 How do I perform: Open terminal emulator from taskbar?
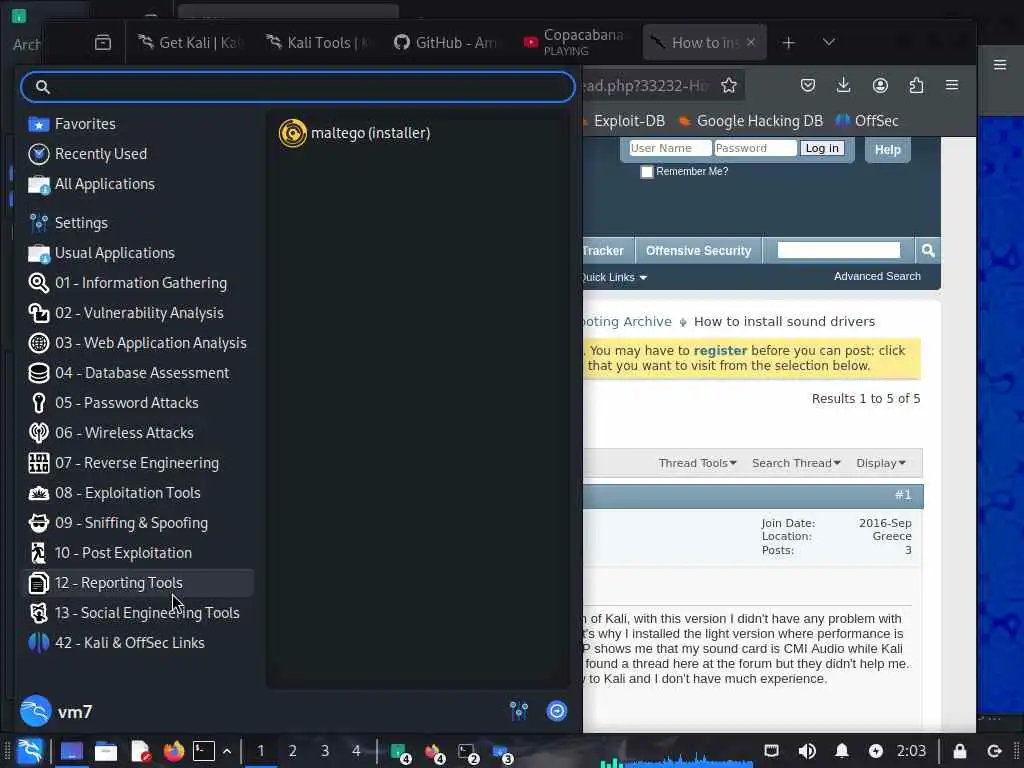[203, 751]
